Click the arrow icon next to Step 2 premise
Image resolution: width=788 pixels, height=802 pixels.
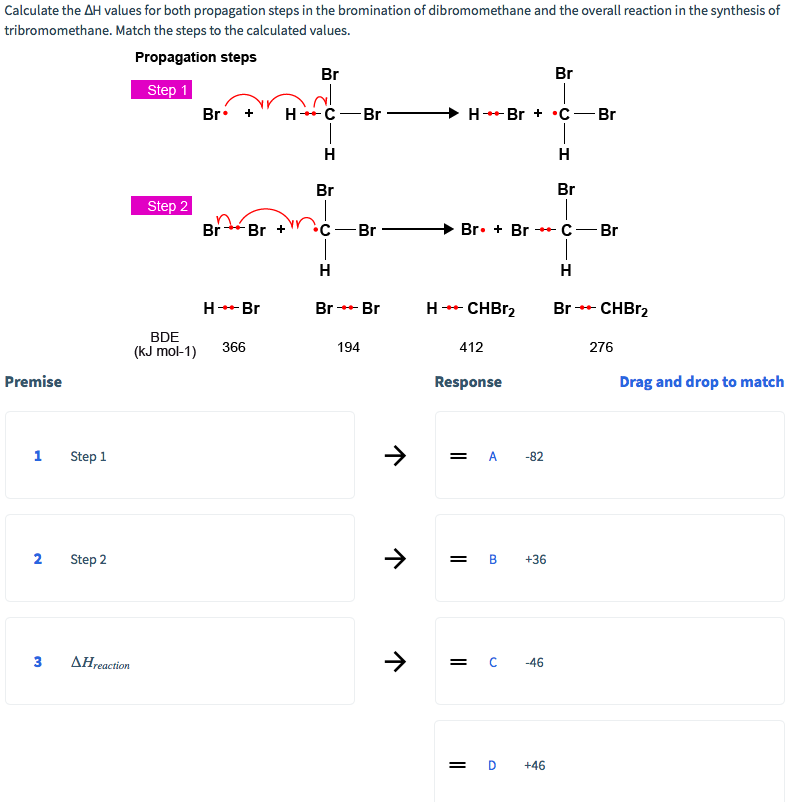[395, 559]
